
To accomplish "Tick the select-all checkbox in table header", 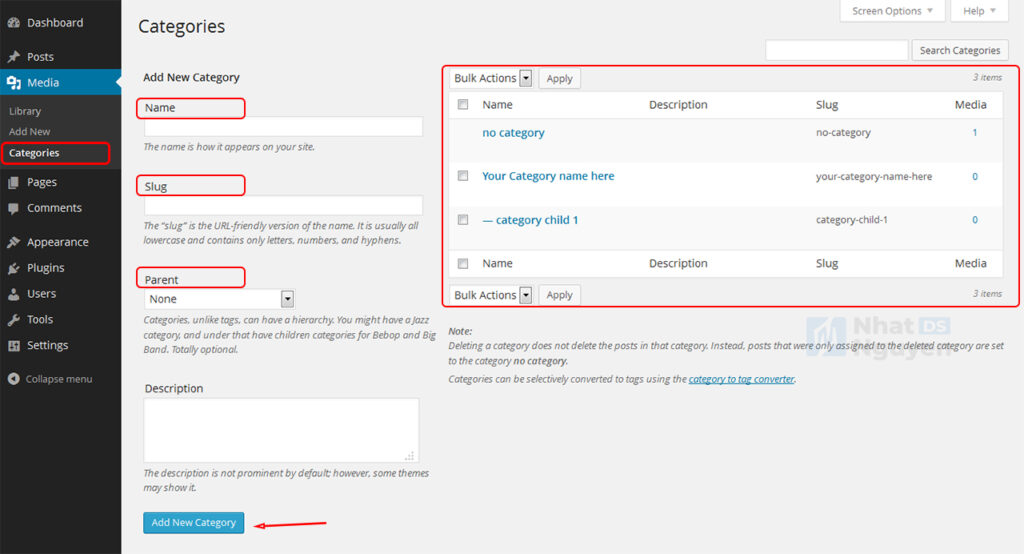I will [x=463, y=105].
